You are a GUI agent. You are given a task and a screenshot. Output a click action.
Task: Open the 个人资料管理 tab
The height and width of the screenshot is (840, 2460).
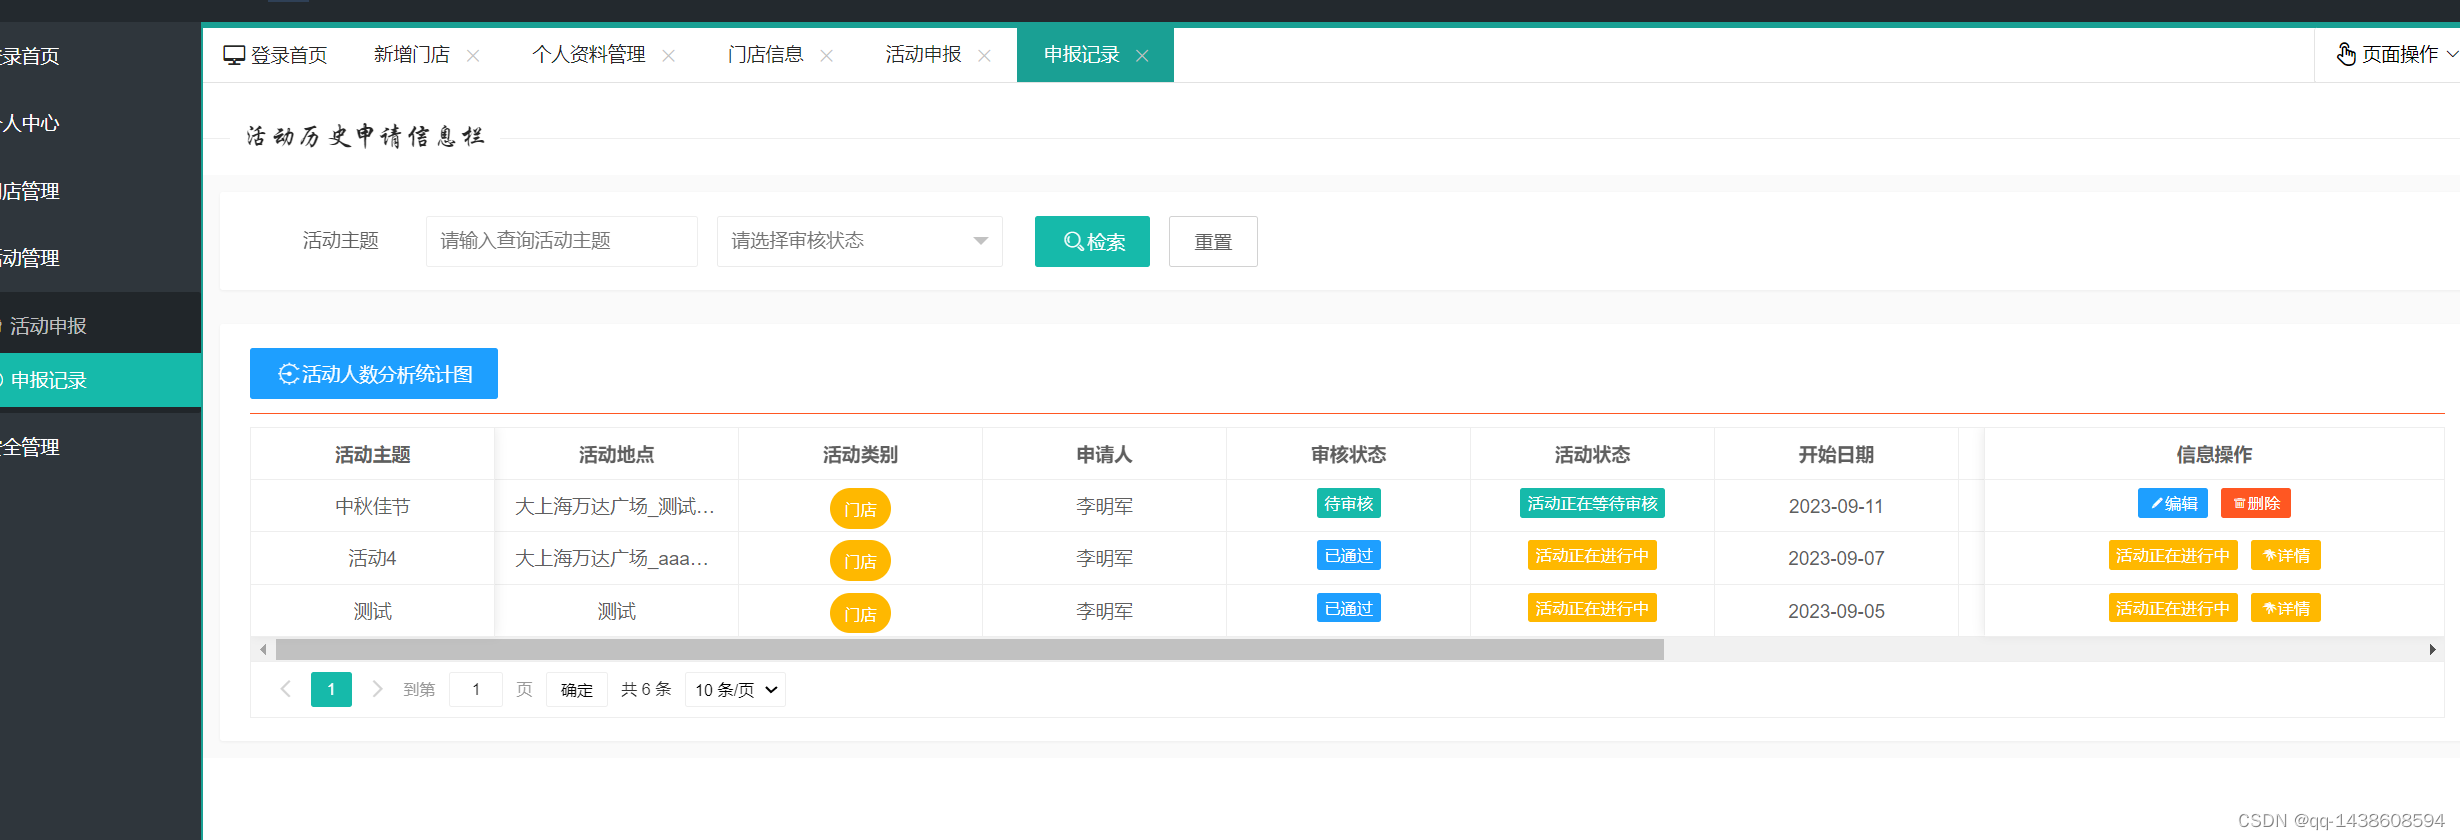(589, 55)
